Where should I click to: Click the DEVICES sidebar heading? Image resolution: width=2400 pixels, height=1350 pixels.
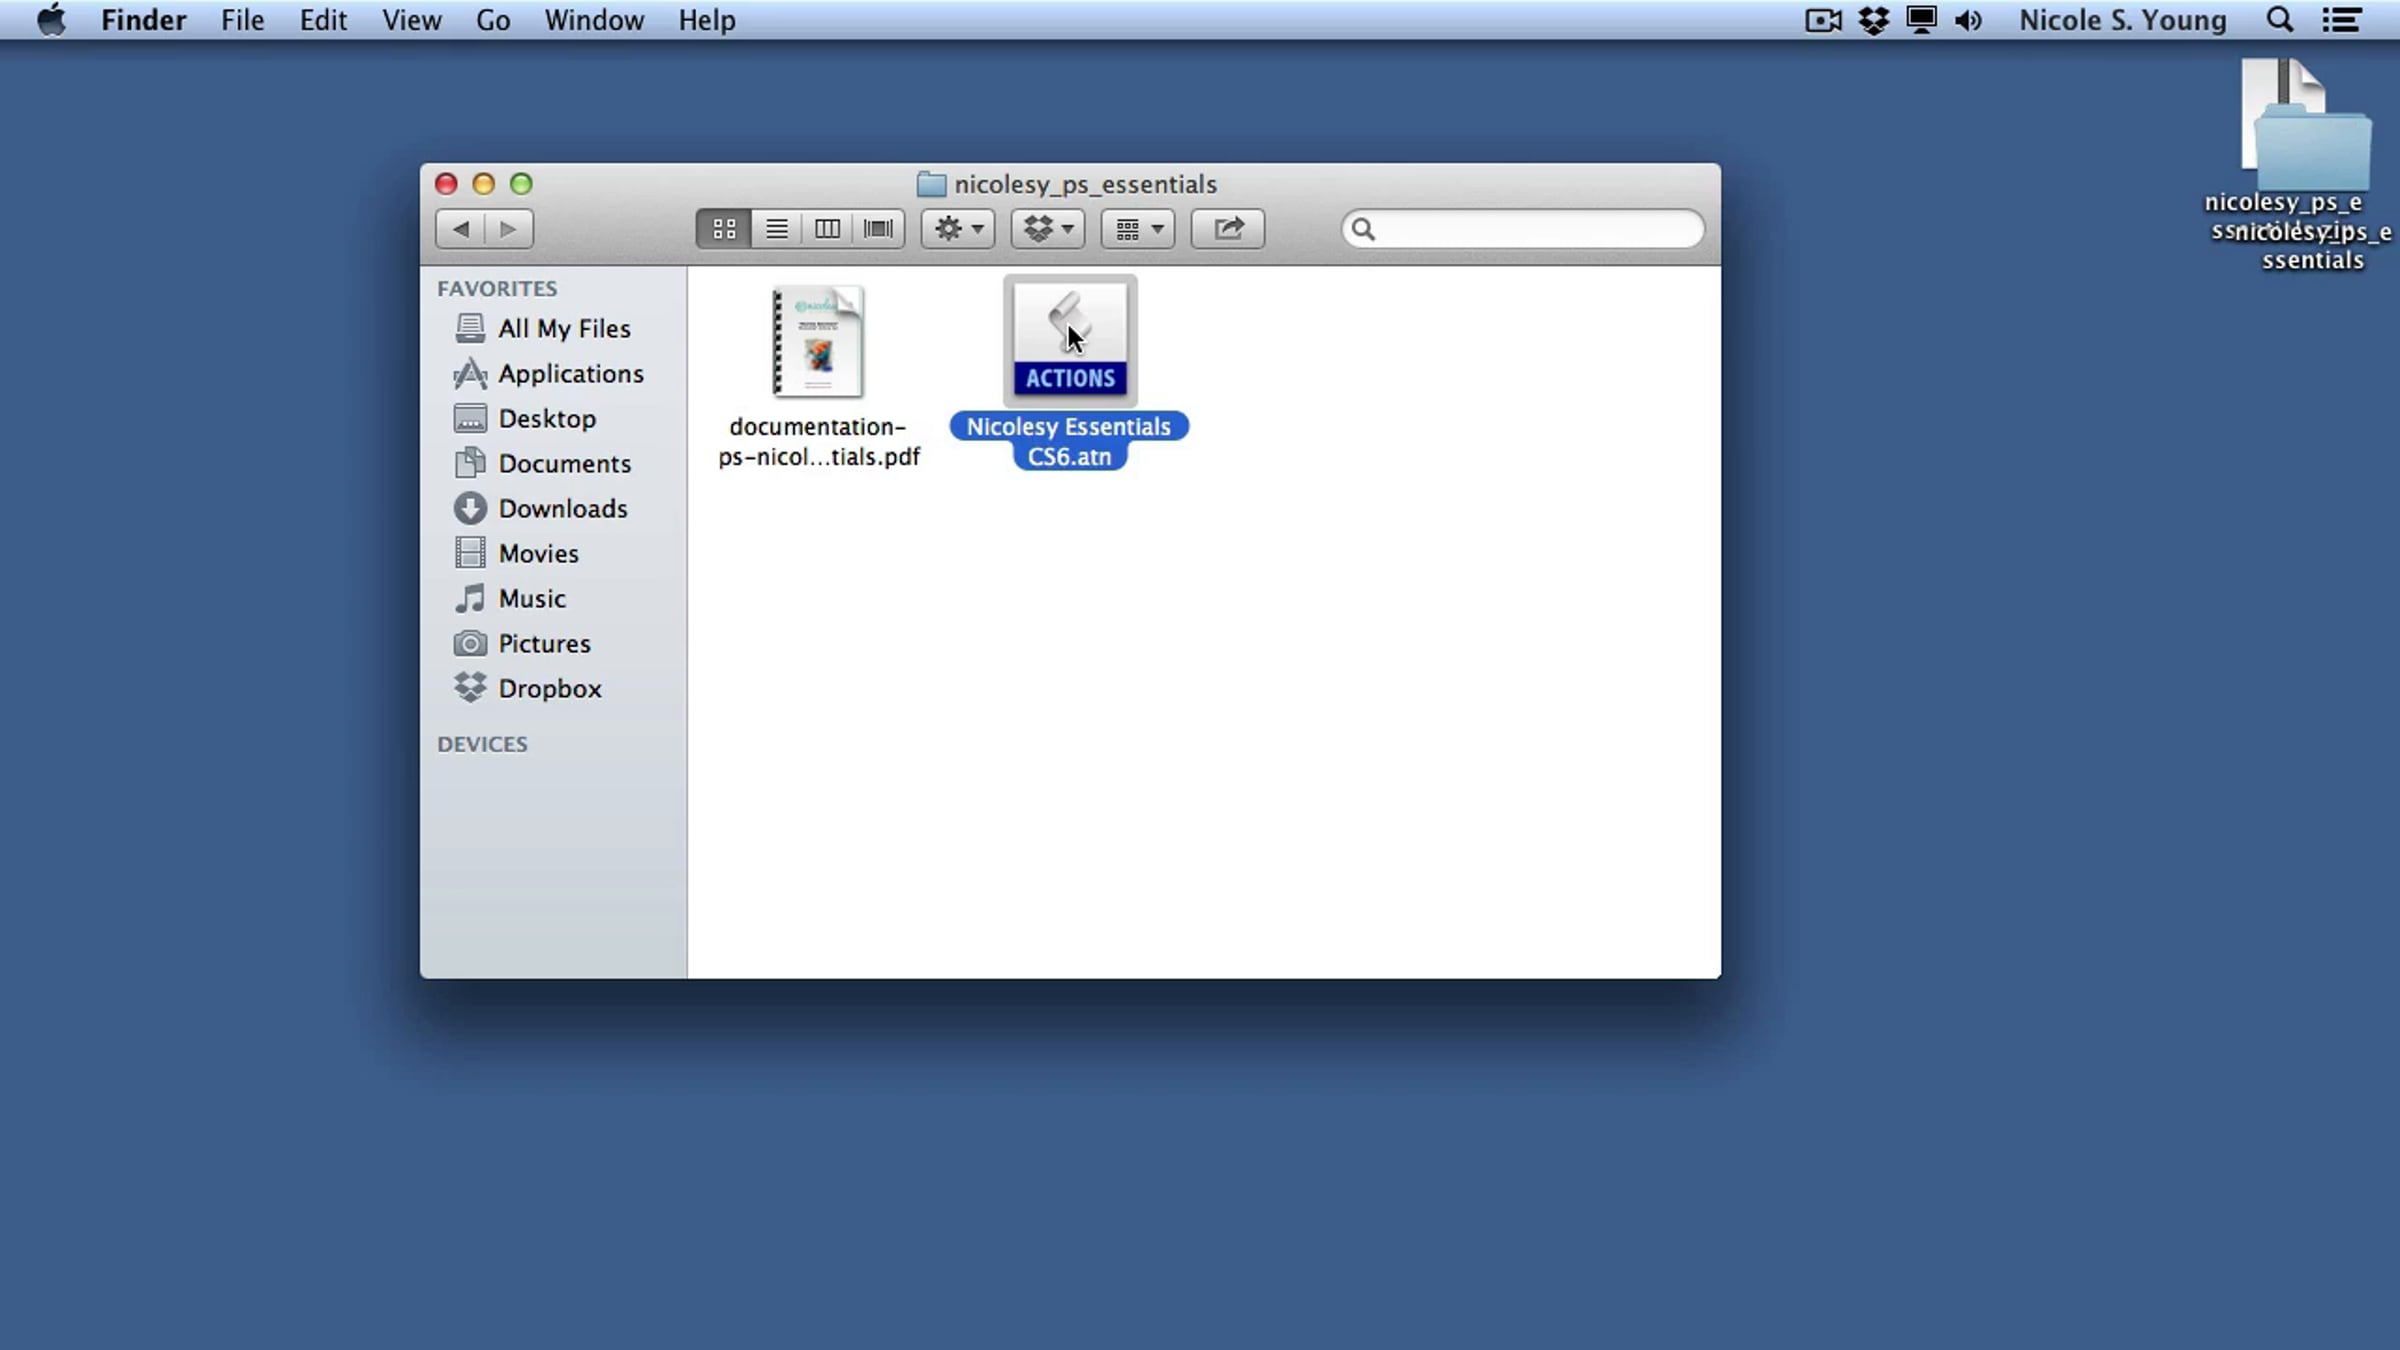pyautogui.click(x=482, y=744)
